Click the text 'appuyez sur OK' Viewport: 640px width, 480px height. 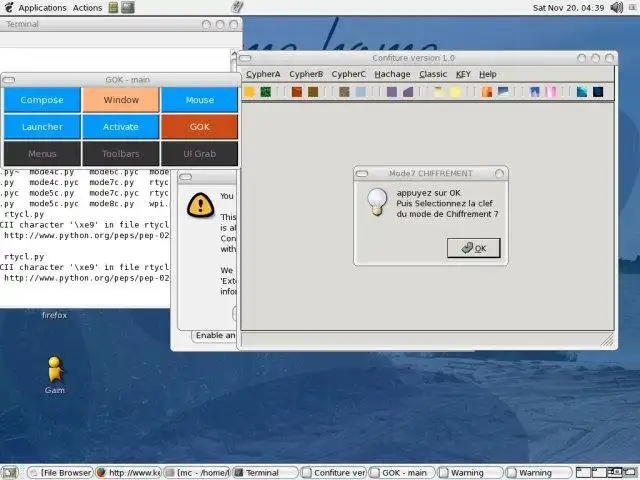pyautogui.click(x=429, y=193)
